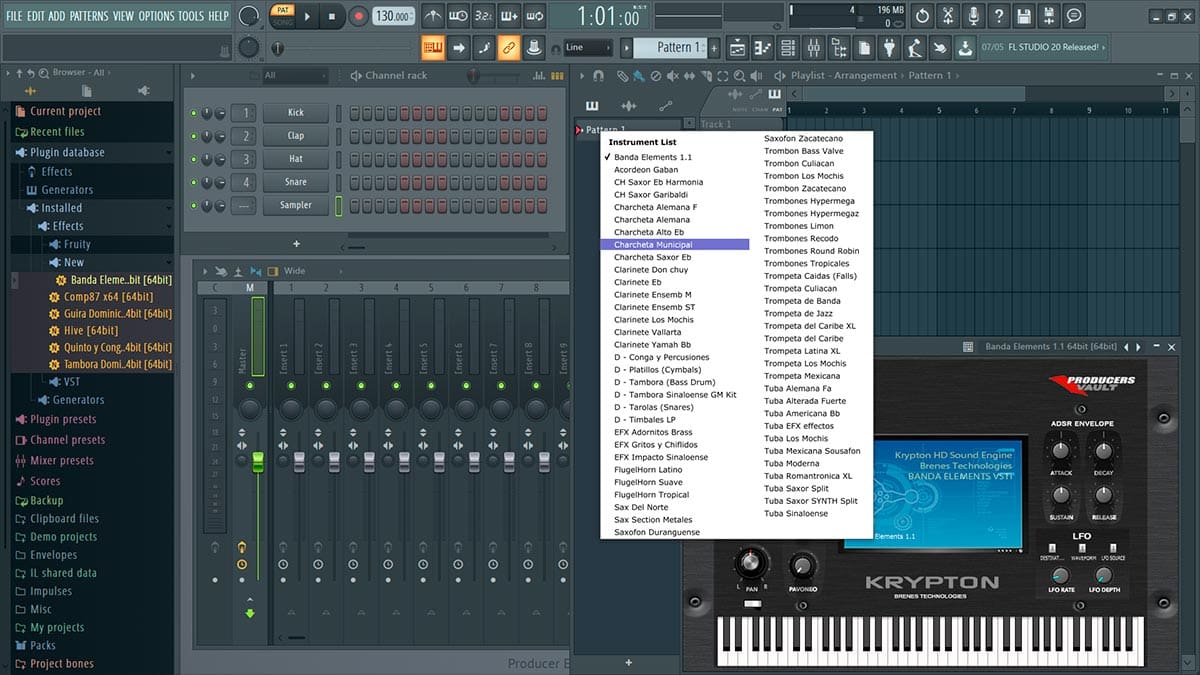
Task: Toggle SONG mode
Action: pyautogui.click(x=283, y=21)
